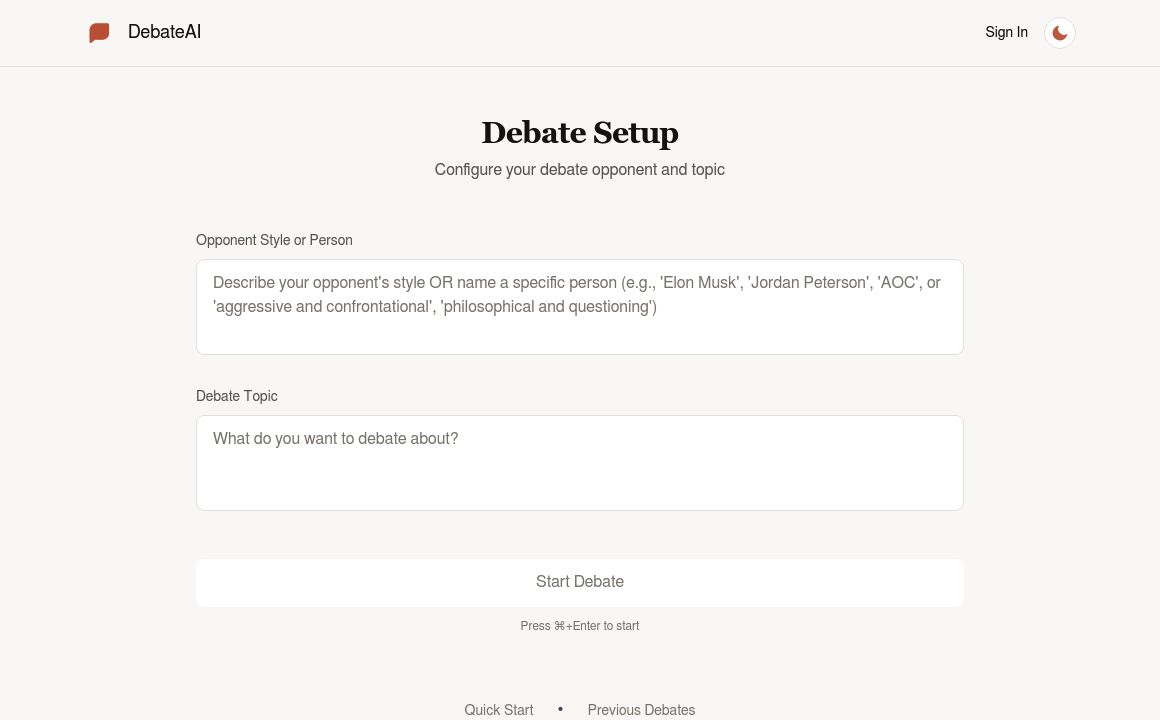Open the Sign In page
The image size is (1160, 720).
(1006, 32)
